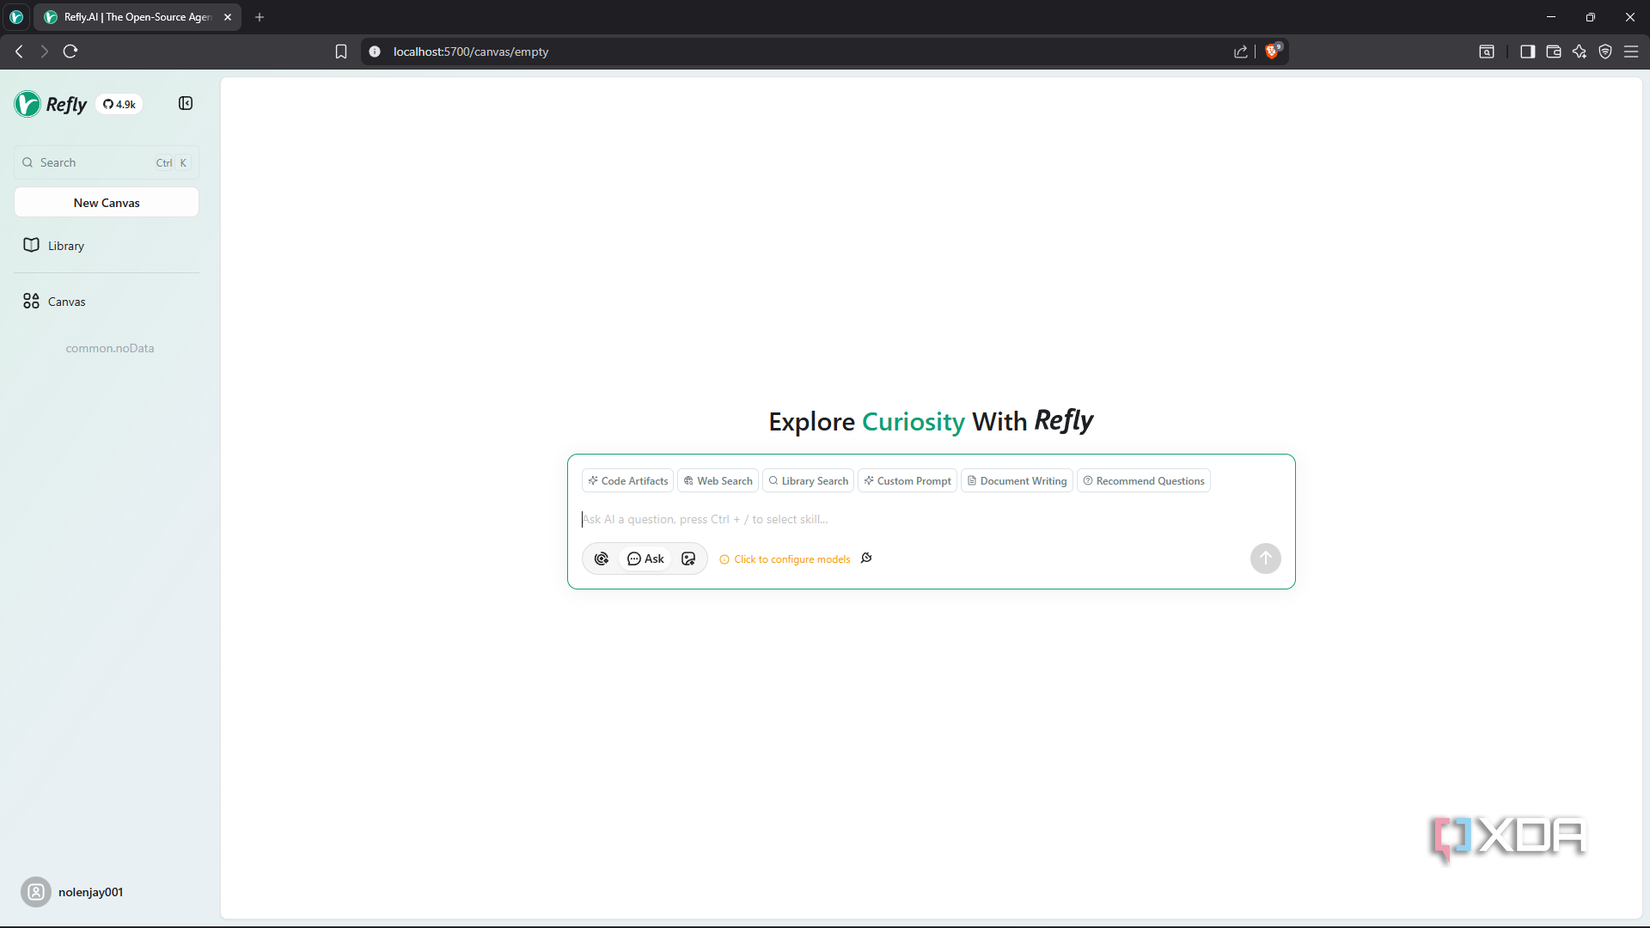The image size is (1650, 928).
Task: Switch to the image generation mode icon
Action: pyautogui.click(x=688, y=559)
